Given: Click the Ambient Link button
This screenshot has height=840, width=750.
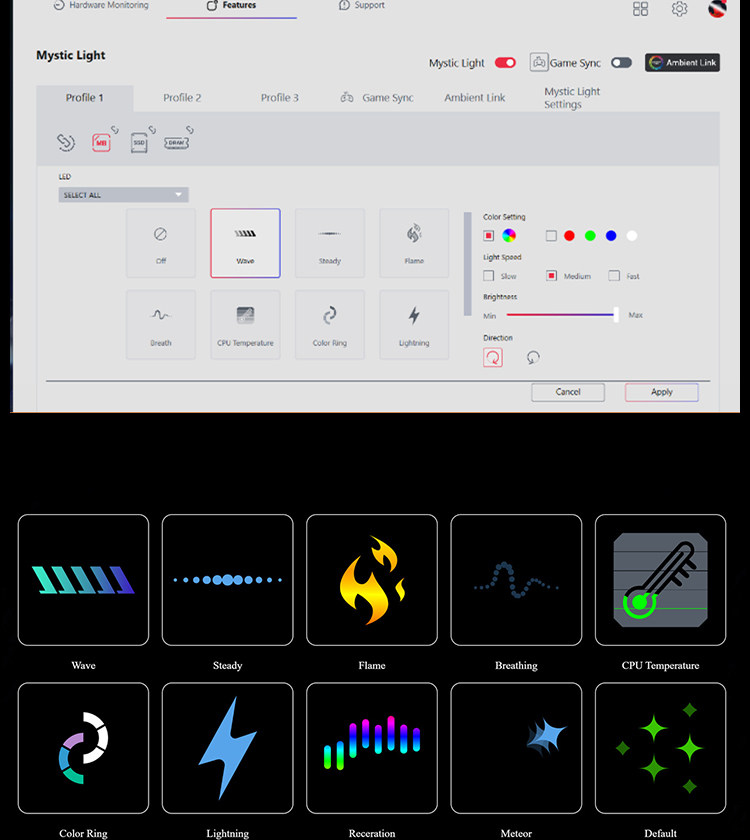Looking at the screenshot, I should click(682, 63).
